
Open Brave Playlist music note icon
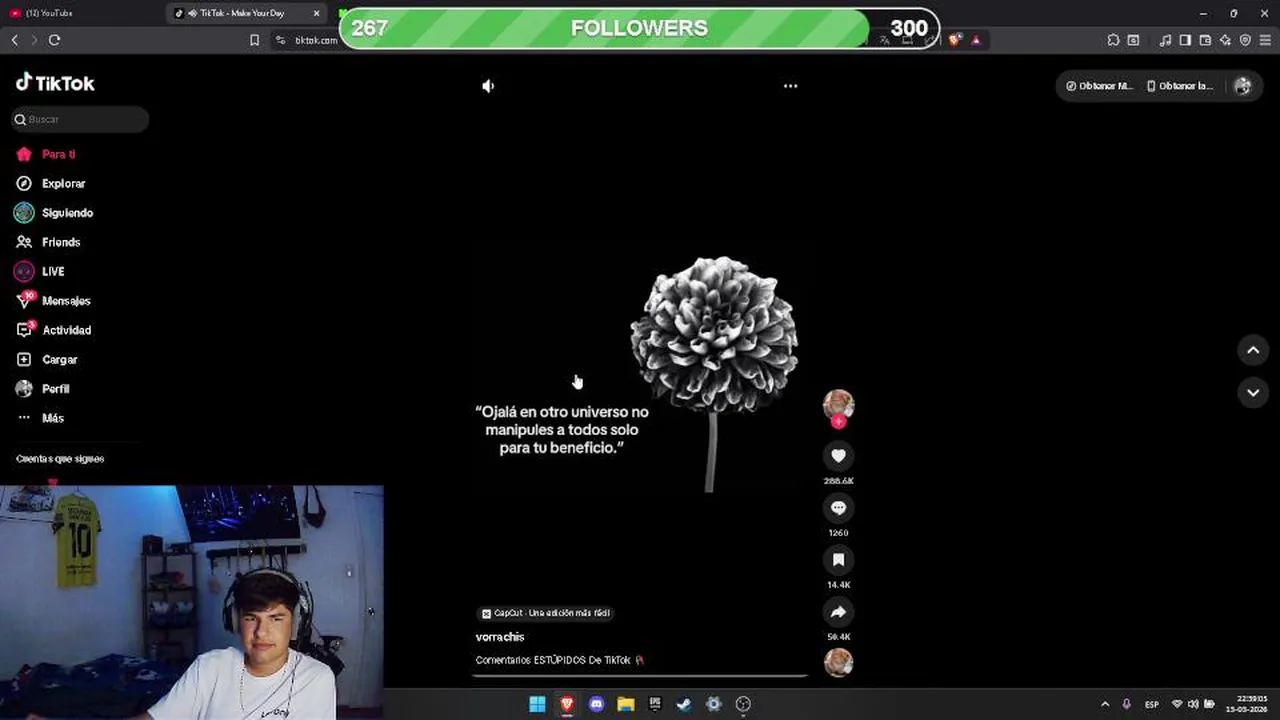coord(1165,40)
